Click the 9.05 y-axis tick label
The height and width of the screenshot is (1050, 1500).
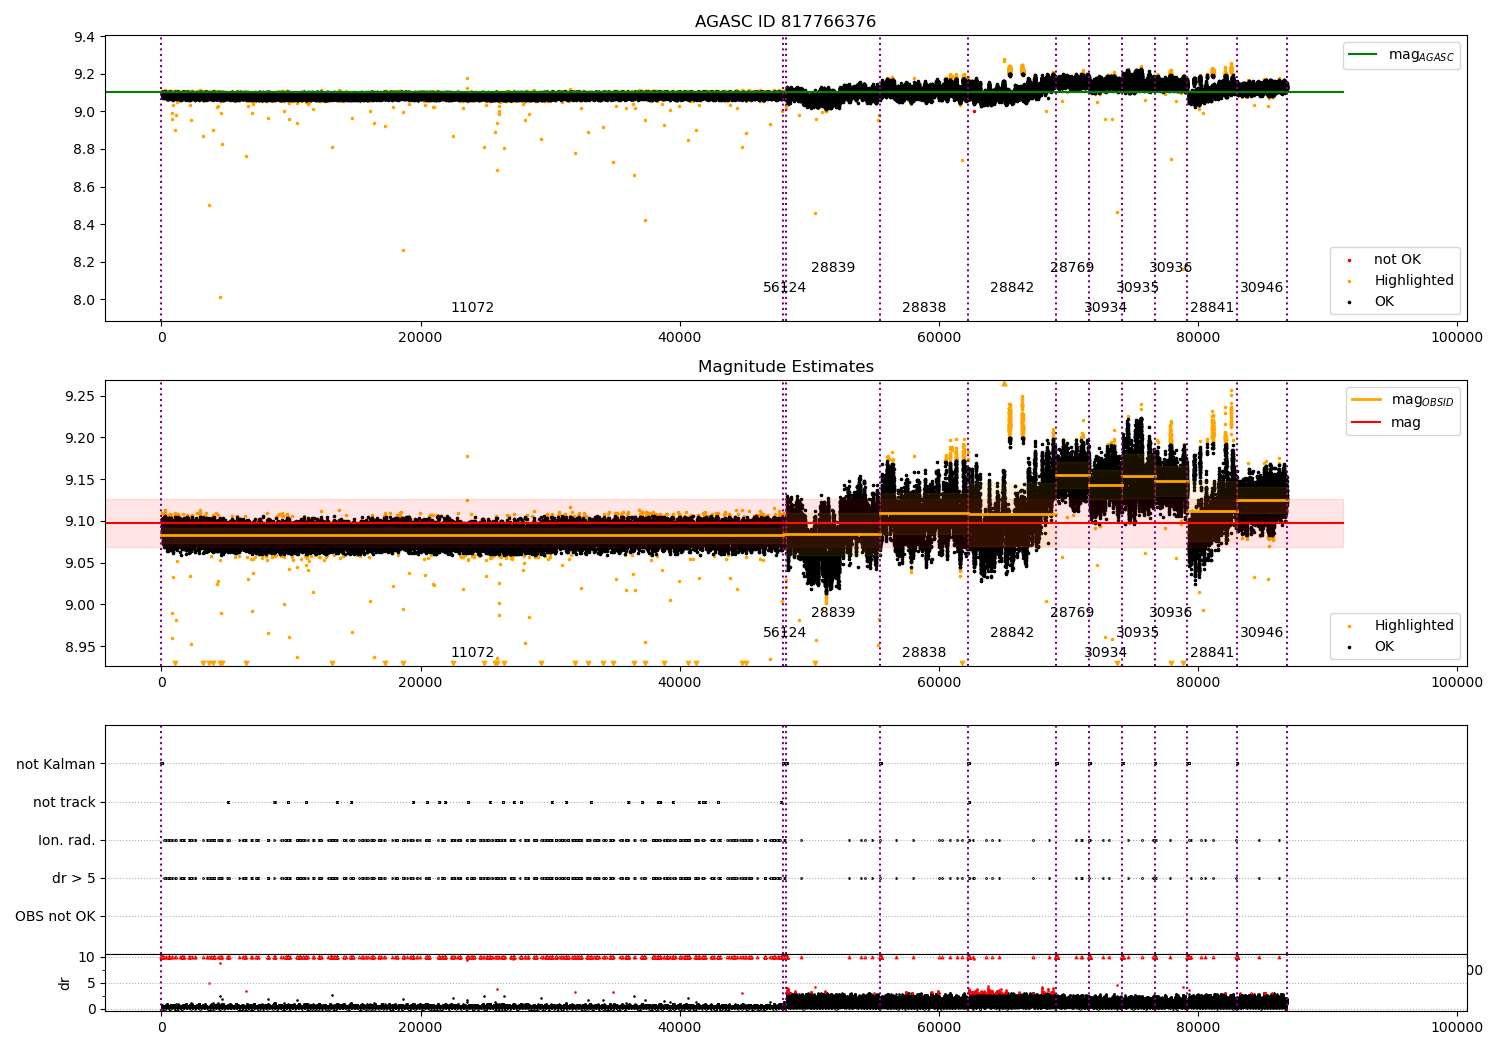(80, 564)
